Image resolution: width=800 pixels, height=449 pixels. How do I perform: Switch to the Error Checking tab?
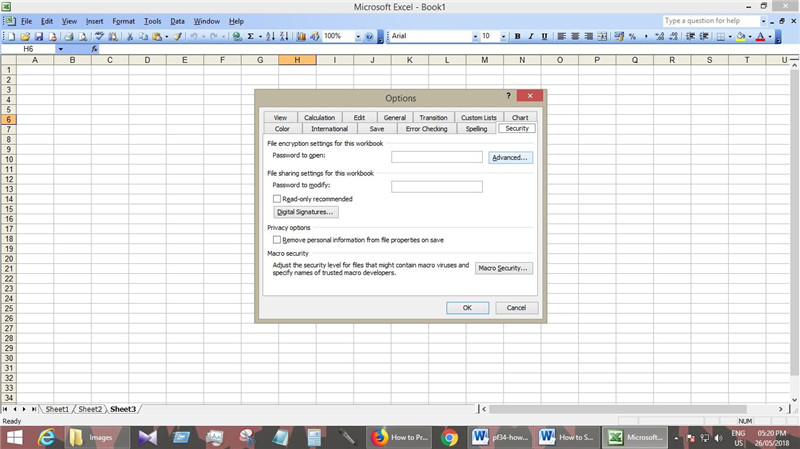tap(426, 129)
